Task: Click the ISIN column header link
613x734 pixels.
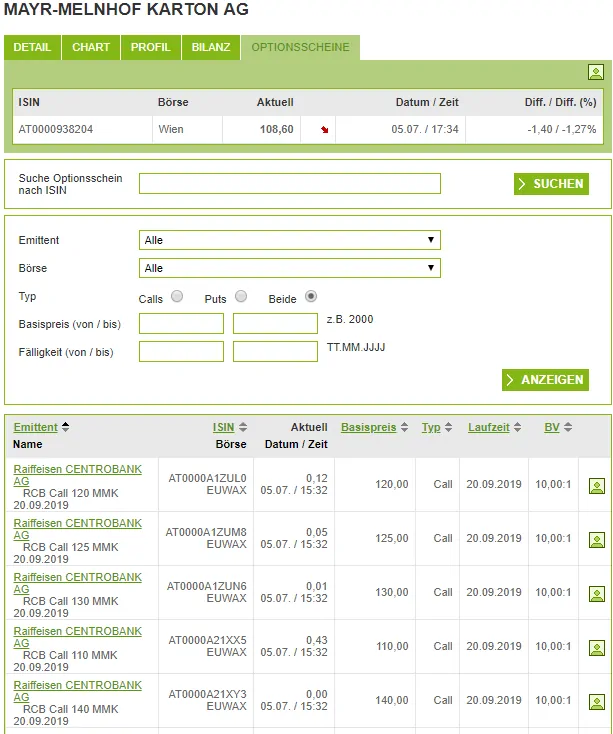Action: 223,427
